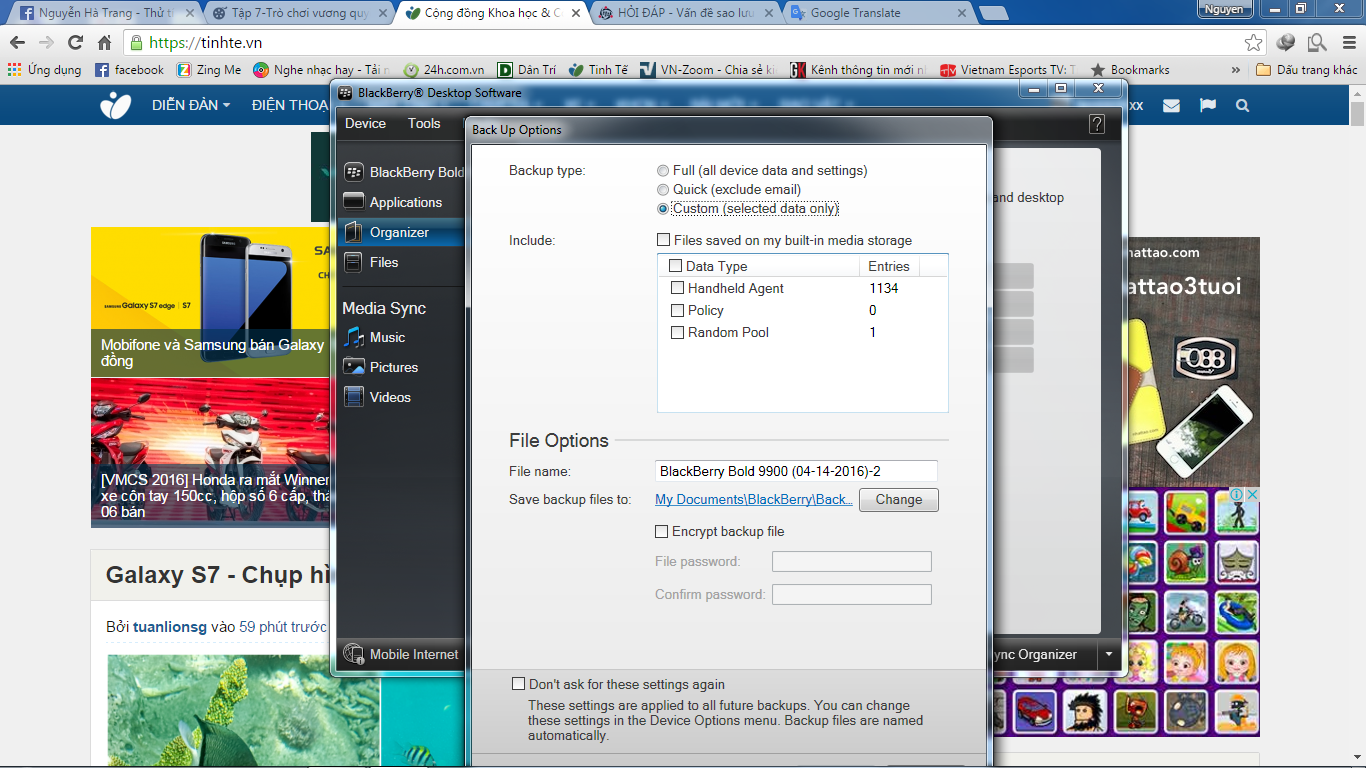Open Tinhte messages envelope icon

click(1171, 105)
